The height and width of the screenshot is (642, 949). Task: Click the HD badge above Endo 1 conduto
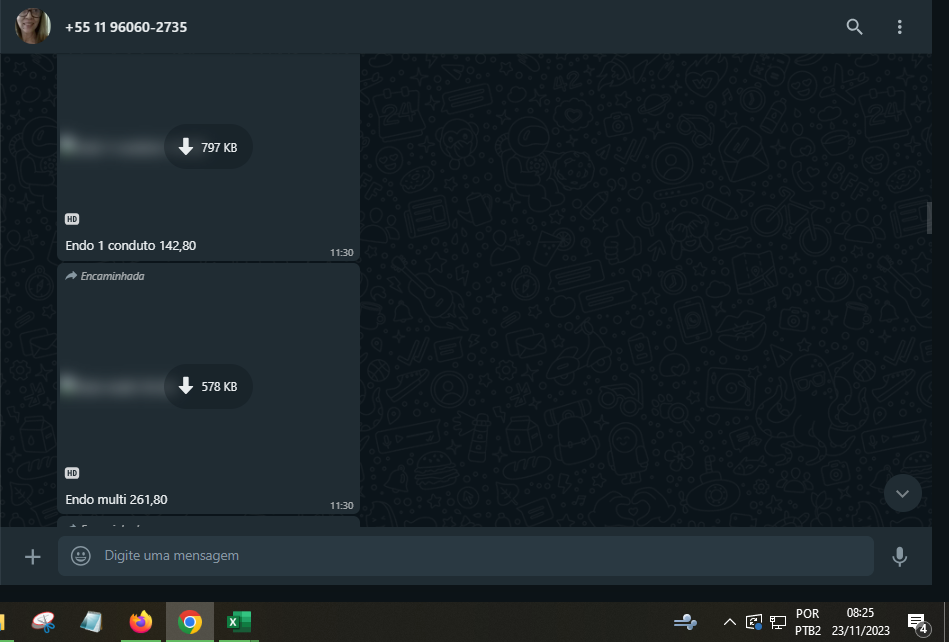(72, 219)
